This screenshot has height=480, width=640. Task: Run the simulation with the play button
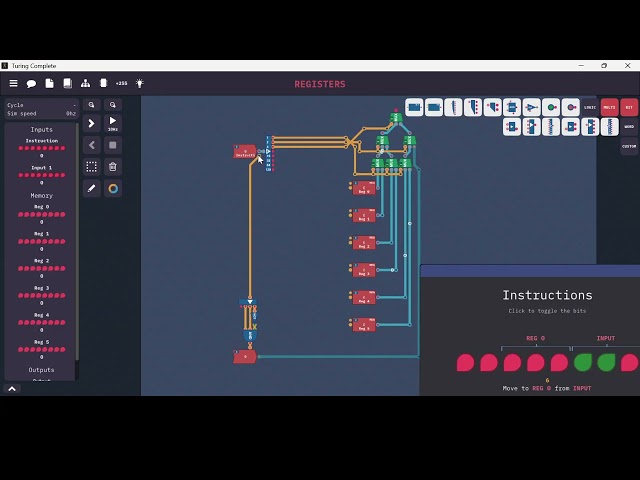click(113, 123)
